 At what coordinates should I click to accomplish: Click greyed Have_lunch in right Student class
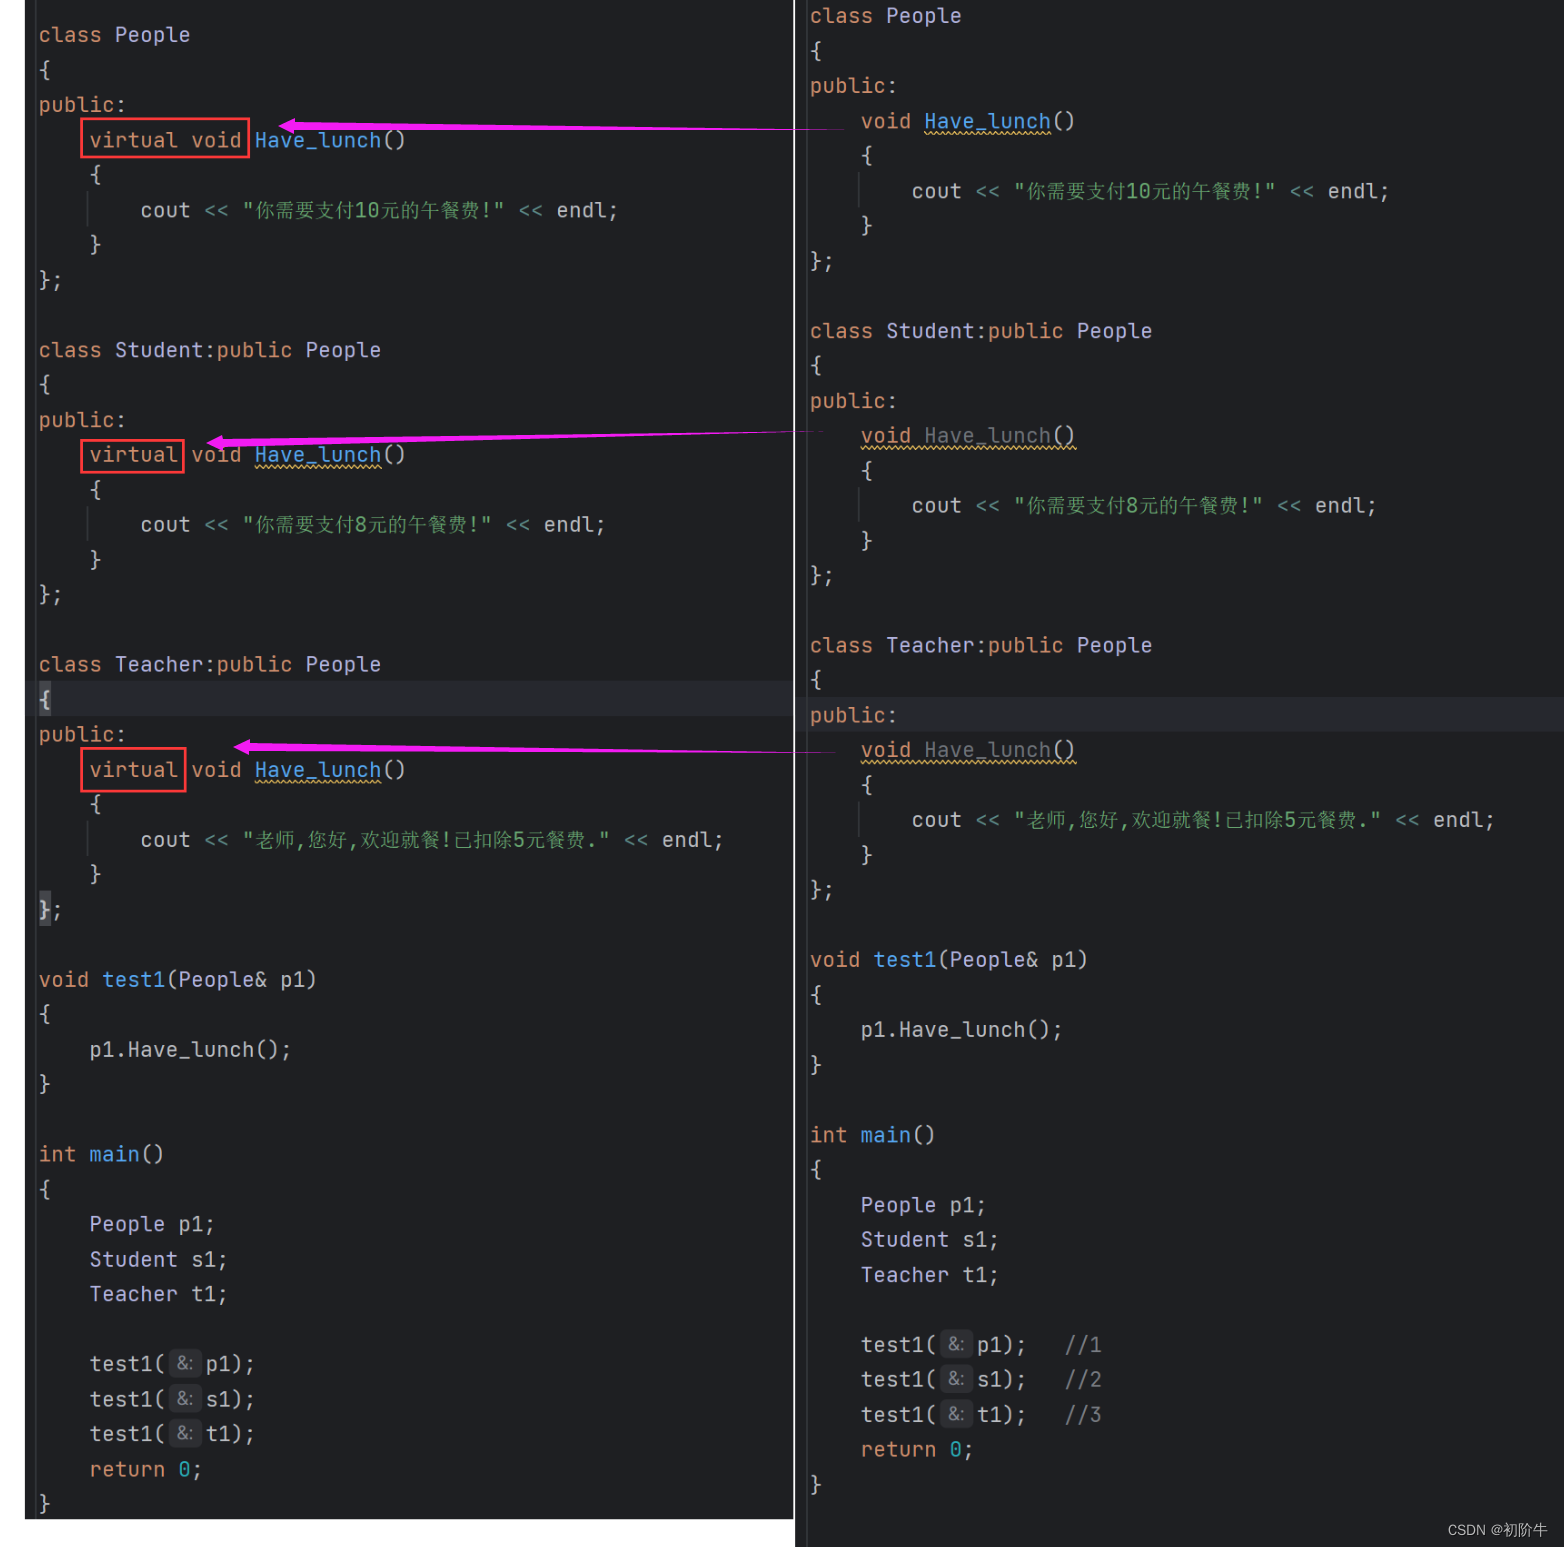point(987,436)
